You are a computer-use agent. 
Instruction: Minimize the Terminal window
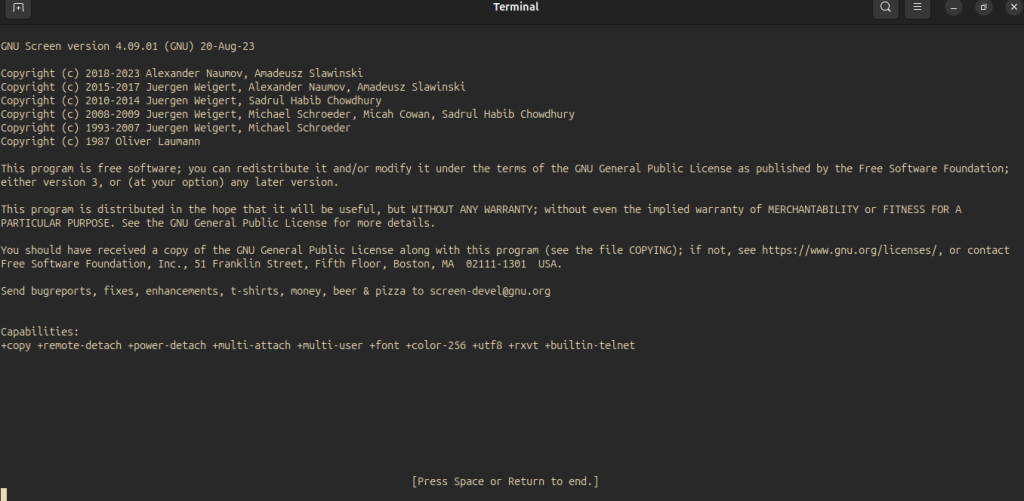[954, 8]
